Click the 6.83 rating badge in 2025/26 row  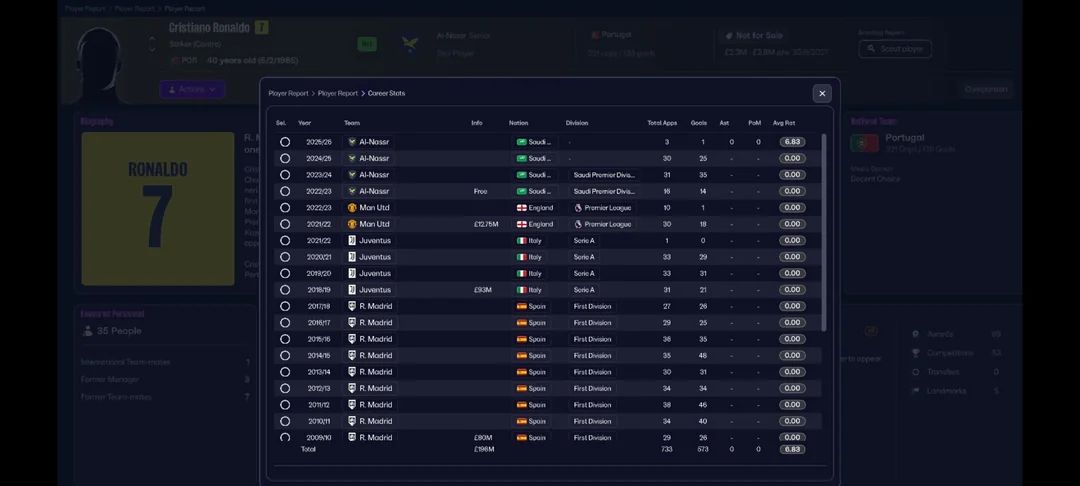tap(792, 142)
